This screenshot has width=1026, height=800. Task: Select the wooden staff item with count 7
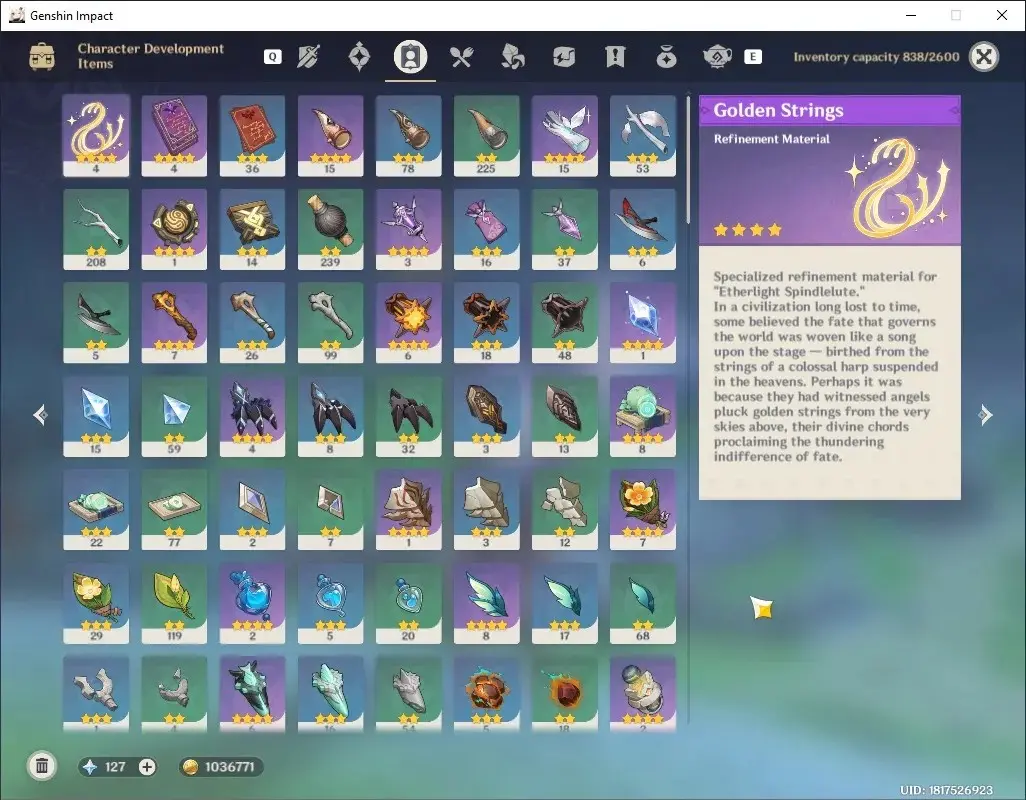click(174, 322)
